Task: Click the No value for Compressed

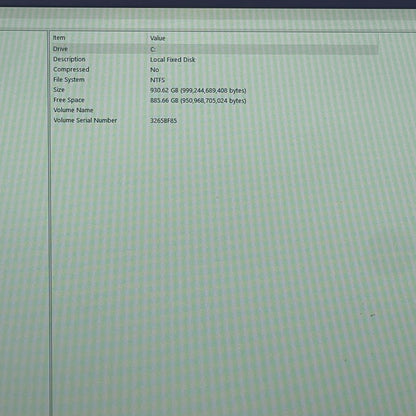Action: coord(154,70)
